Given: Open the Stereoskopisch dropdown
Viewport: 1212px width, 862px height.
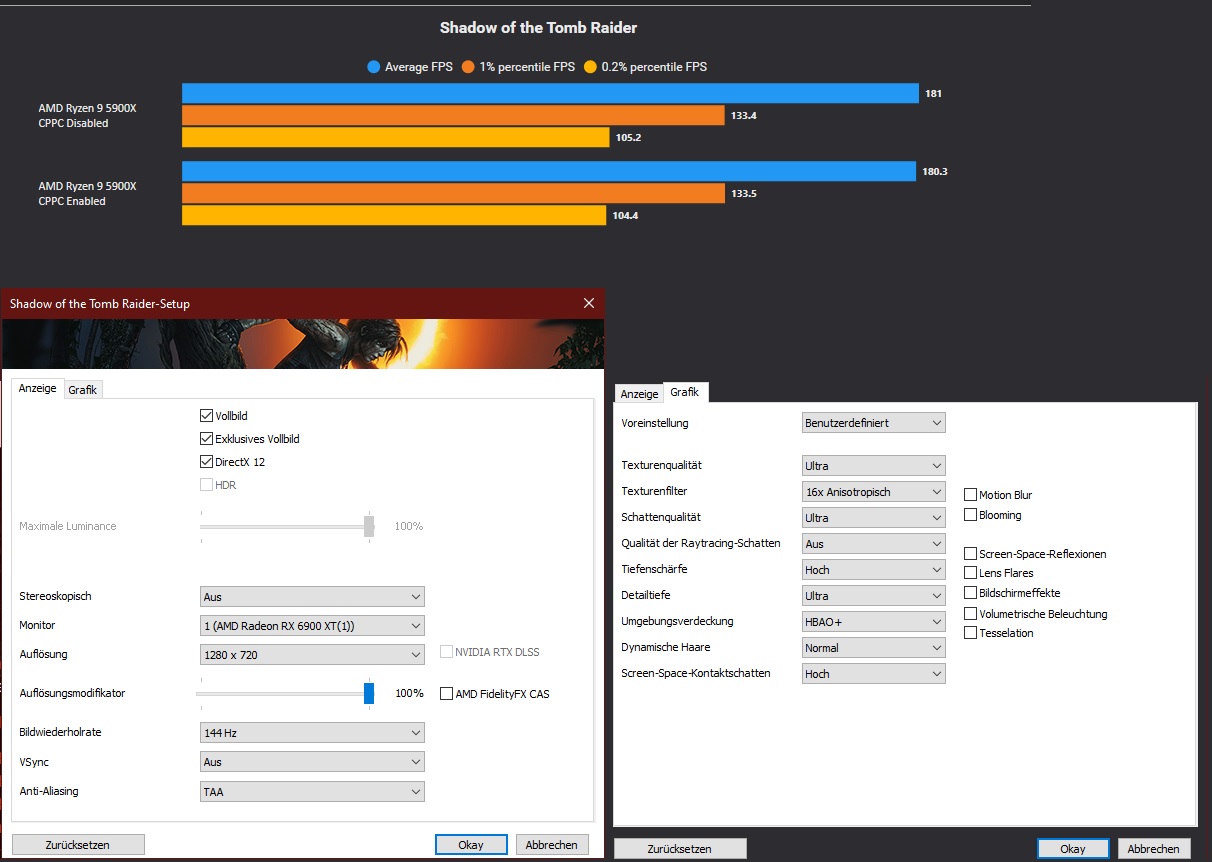Looking at the screenshot, I should pos(313,596).
